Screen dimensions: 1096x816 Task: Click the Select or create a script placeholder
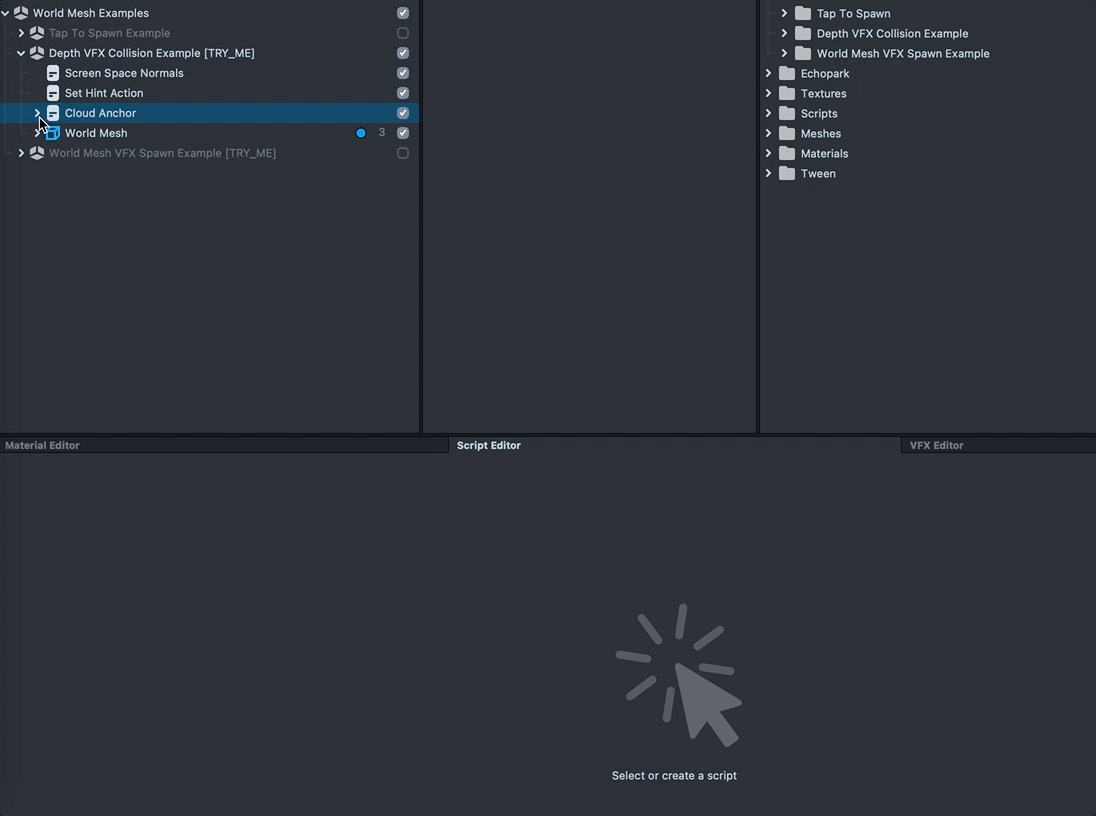674,775
